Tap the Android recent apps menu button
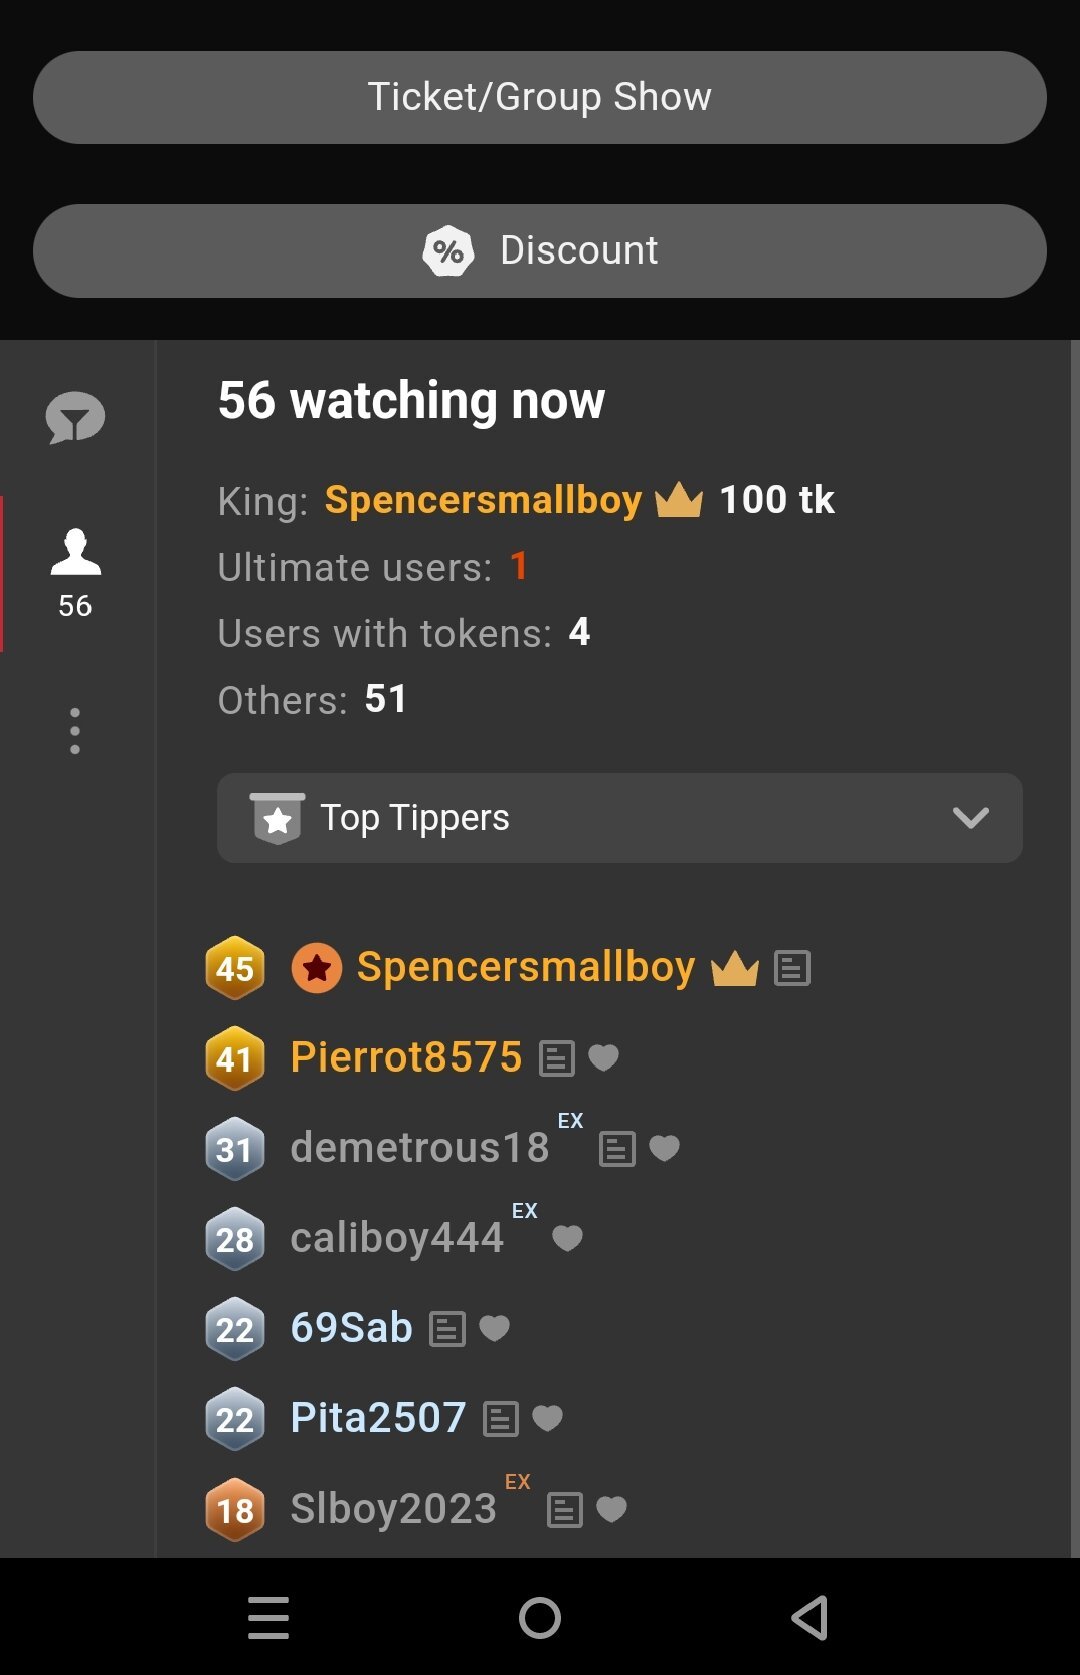This screenshot has width=1080, height=1675. click(x=268, y=1617)
